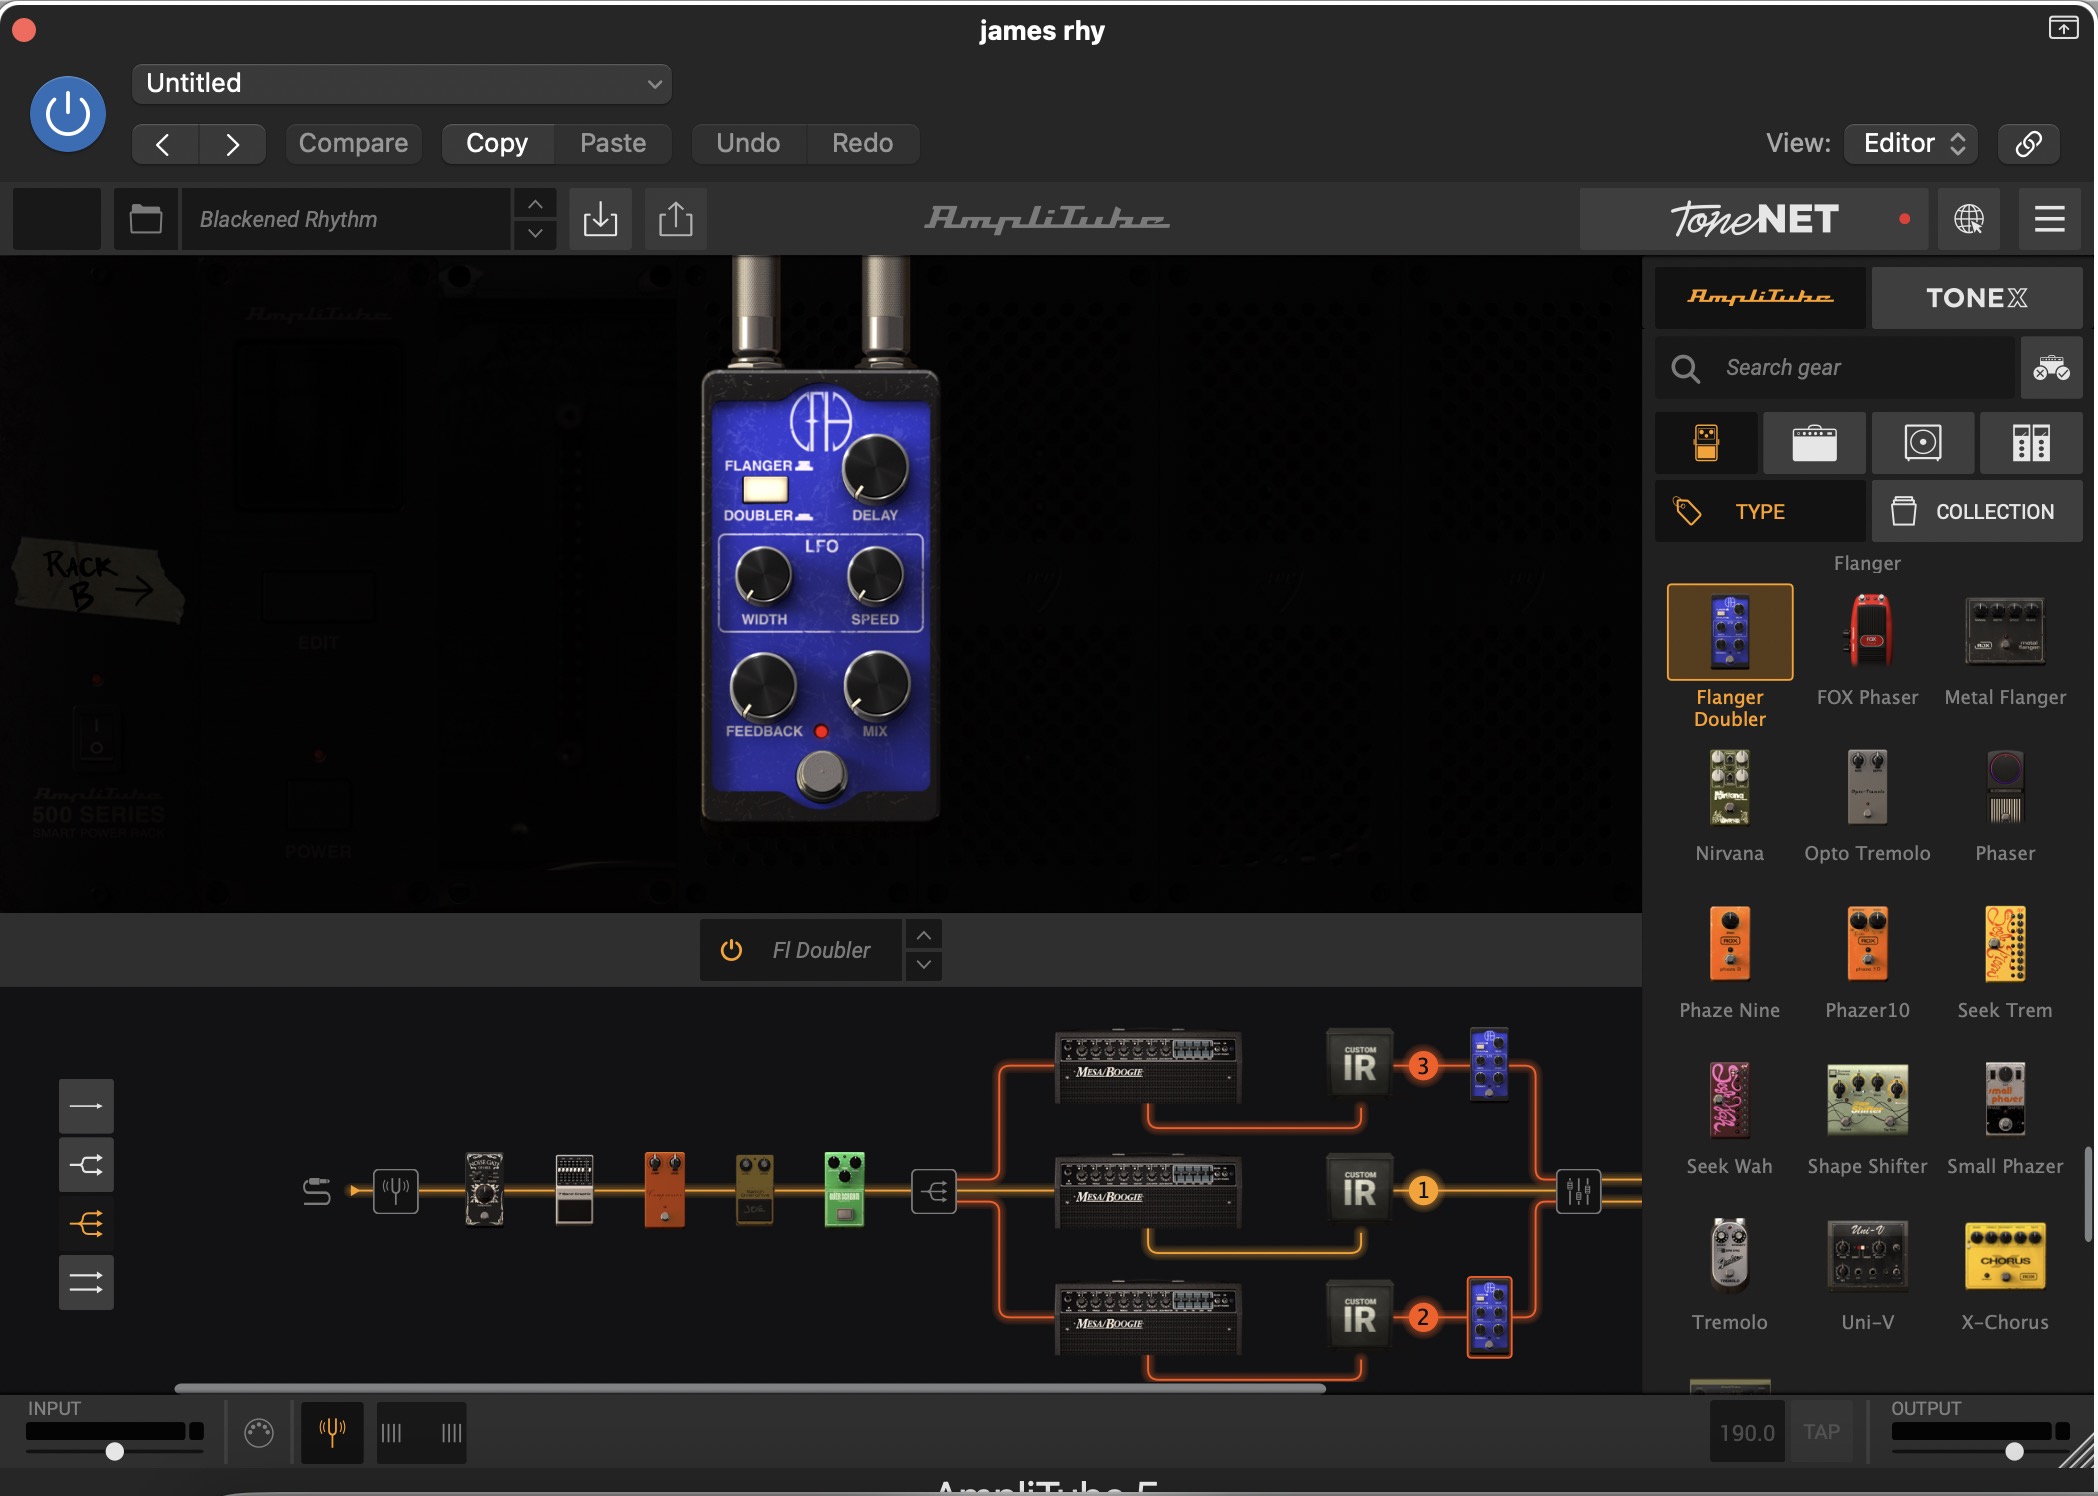The height and width of the screenshot is (1496, 2098).
Task: Select the Flanger Doubler pedal thumbnail
Action: point(1730,632)
